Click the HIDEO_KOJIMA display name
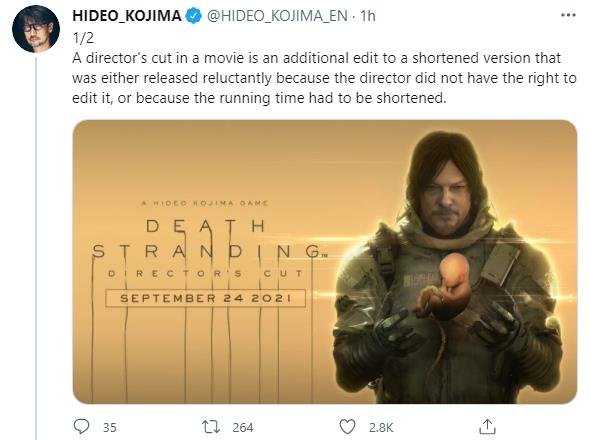Viewport: 590px width, 440px height. click(127, 16)
